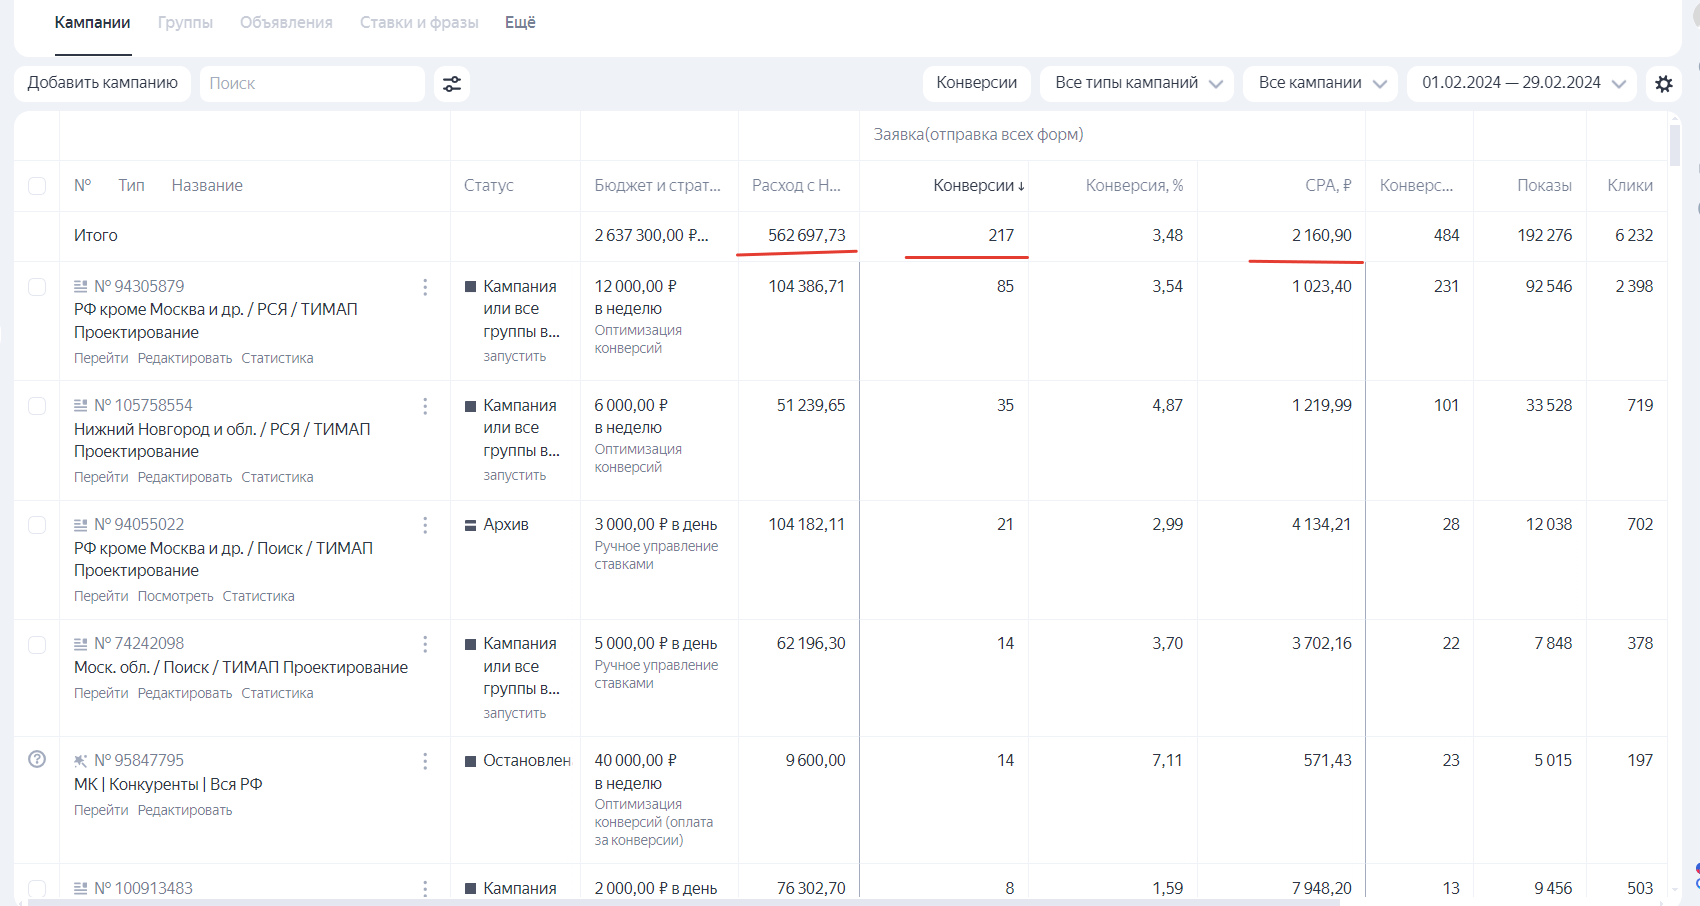
Task: Switch to the Группы tab
Action: [185, 23]
